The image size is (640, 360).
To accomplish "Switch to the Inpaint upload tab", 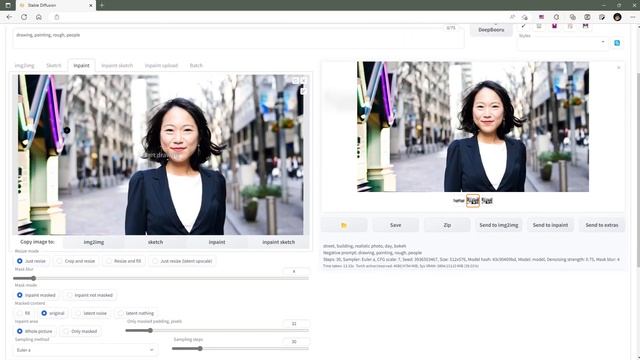I will pos(161,65).
